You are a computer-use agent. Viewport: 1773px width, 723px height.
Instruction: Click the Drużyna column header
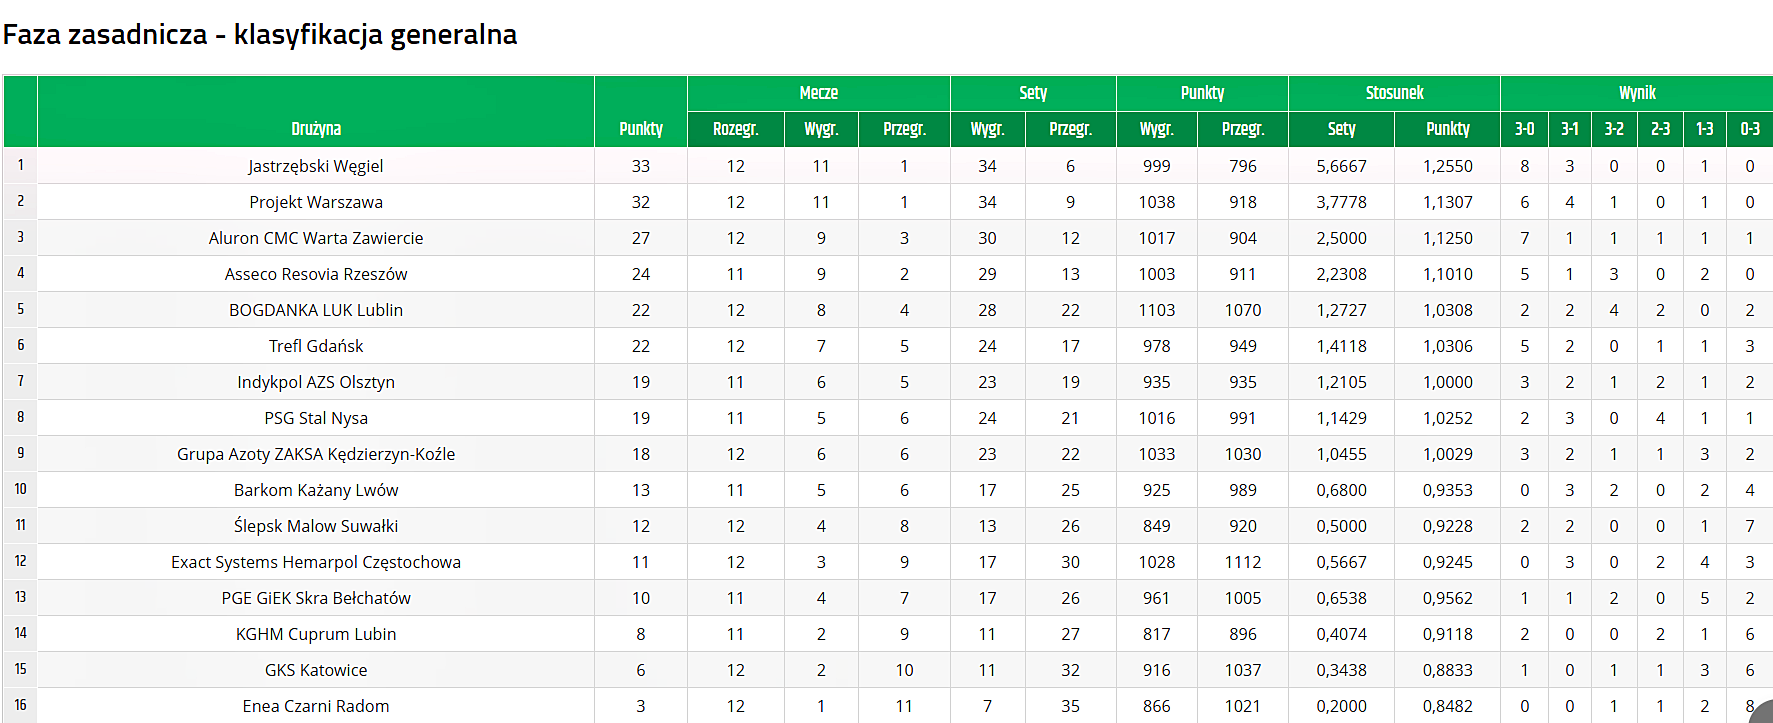[316, 129]
